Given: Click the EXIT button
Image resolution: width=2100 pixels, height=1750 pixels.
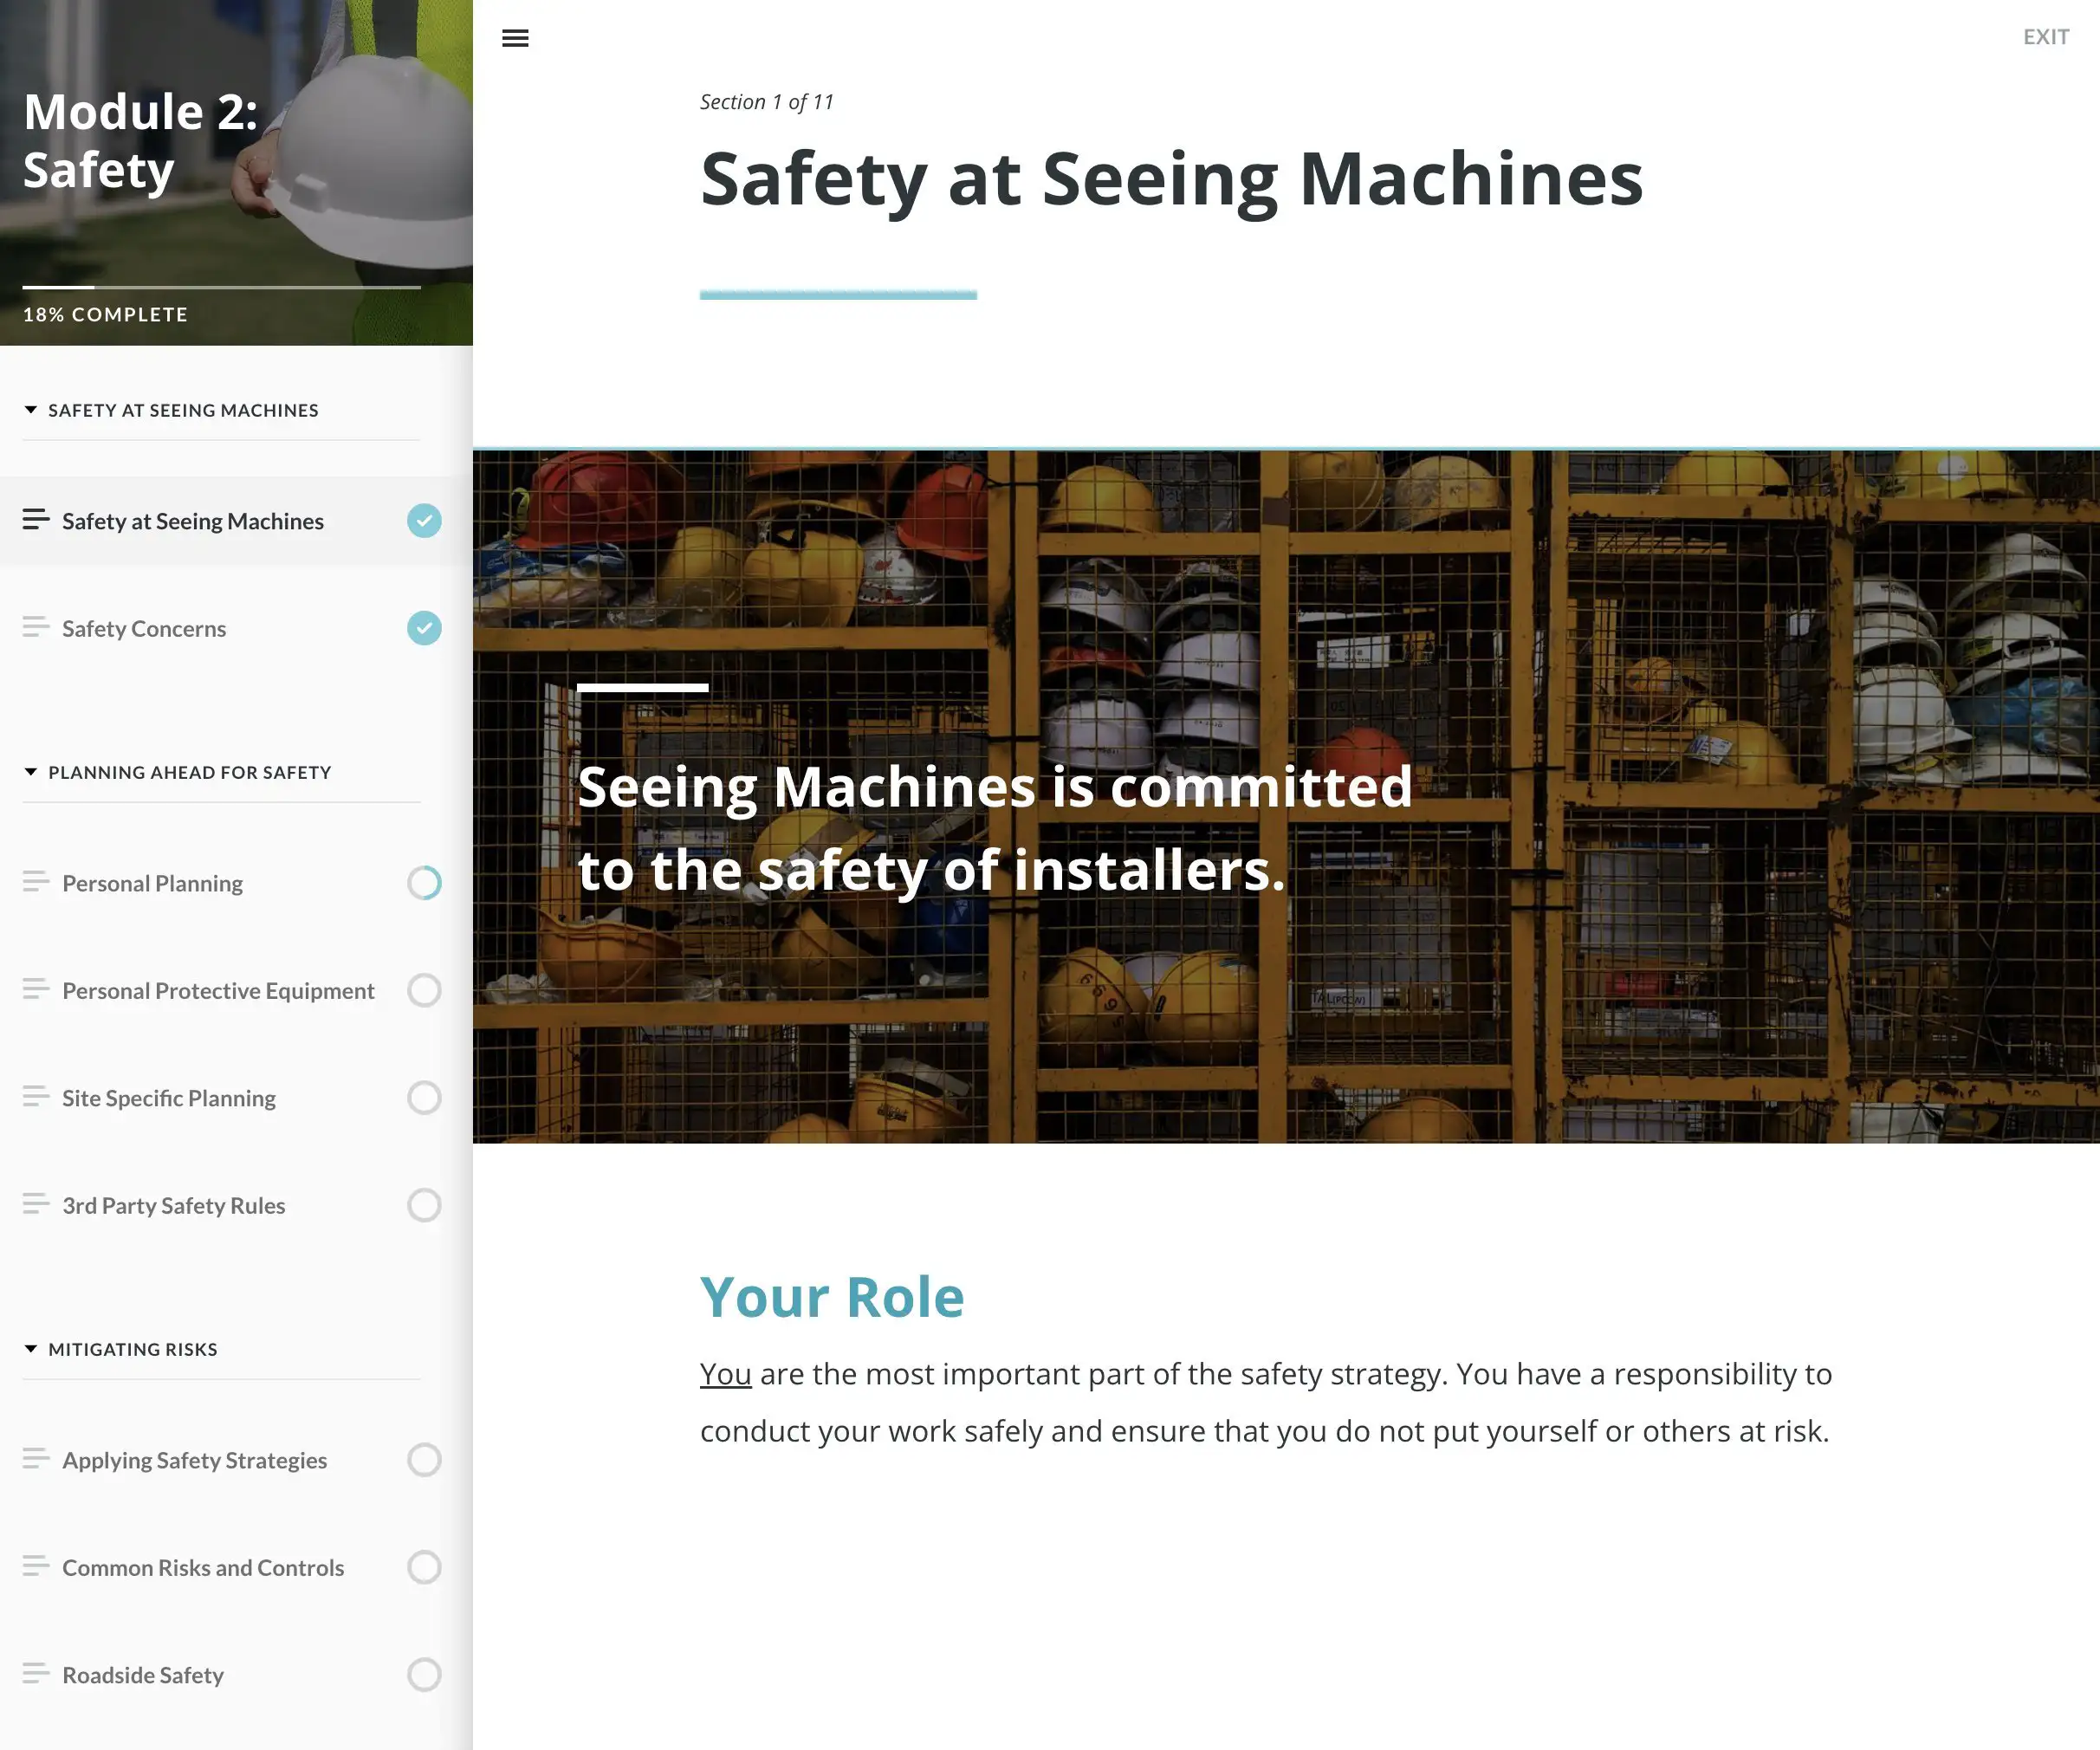Looking at the screenshot, I should [x=2046, y=37].
